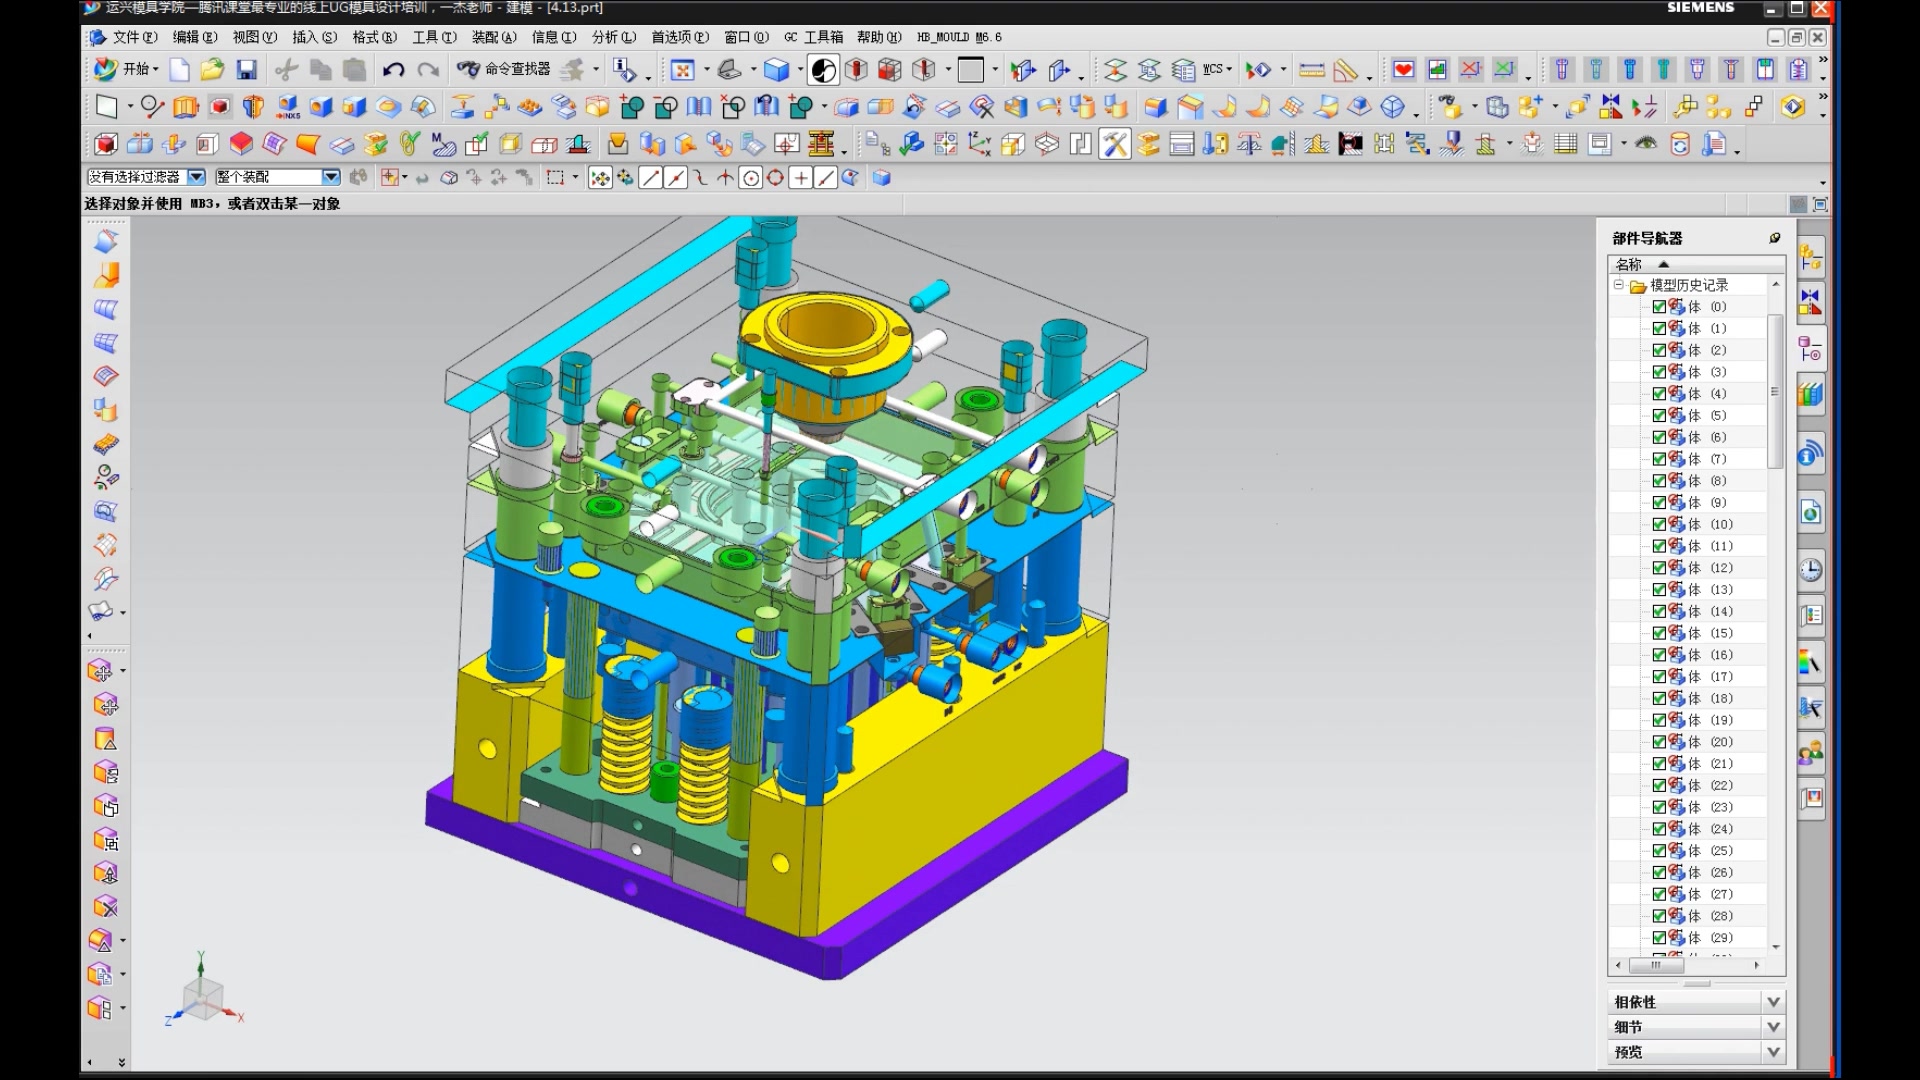
Task: Open the selection filter dropdown (没有选择过滤器)
Action: (197, 177)
